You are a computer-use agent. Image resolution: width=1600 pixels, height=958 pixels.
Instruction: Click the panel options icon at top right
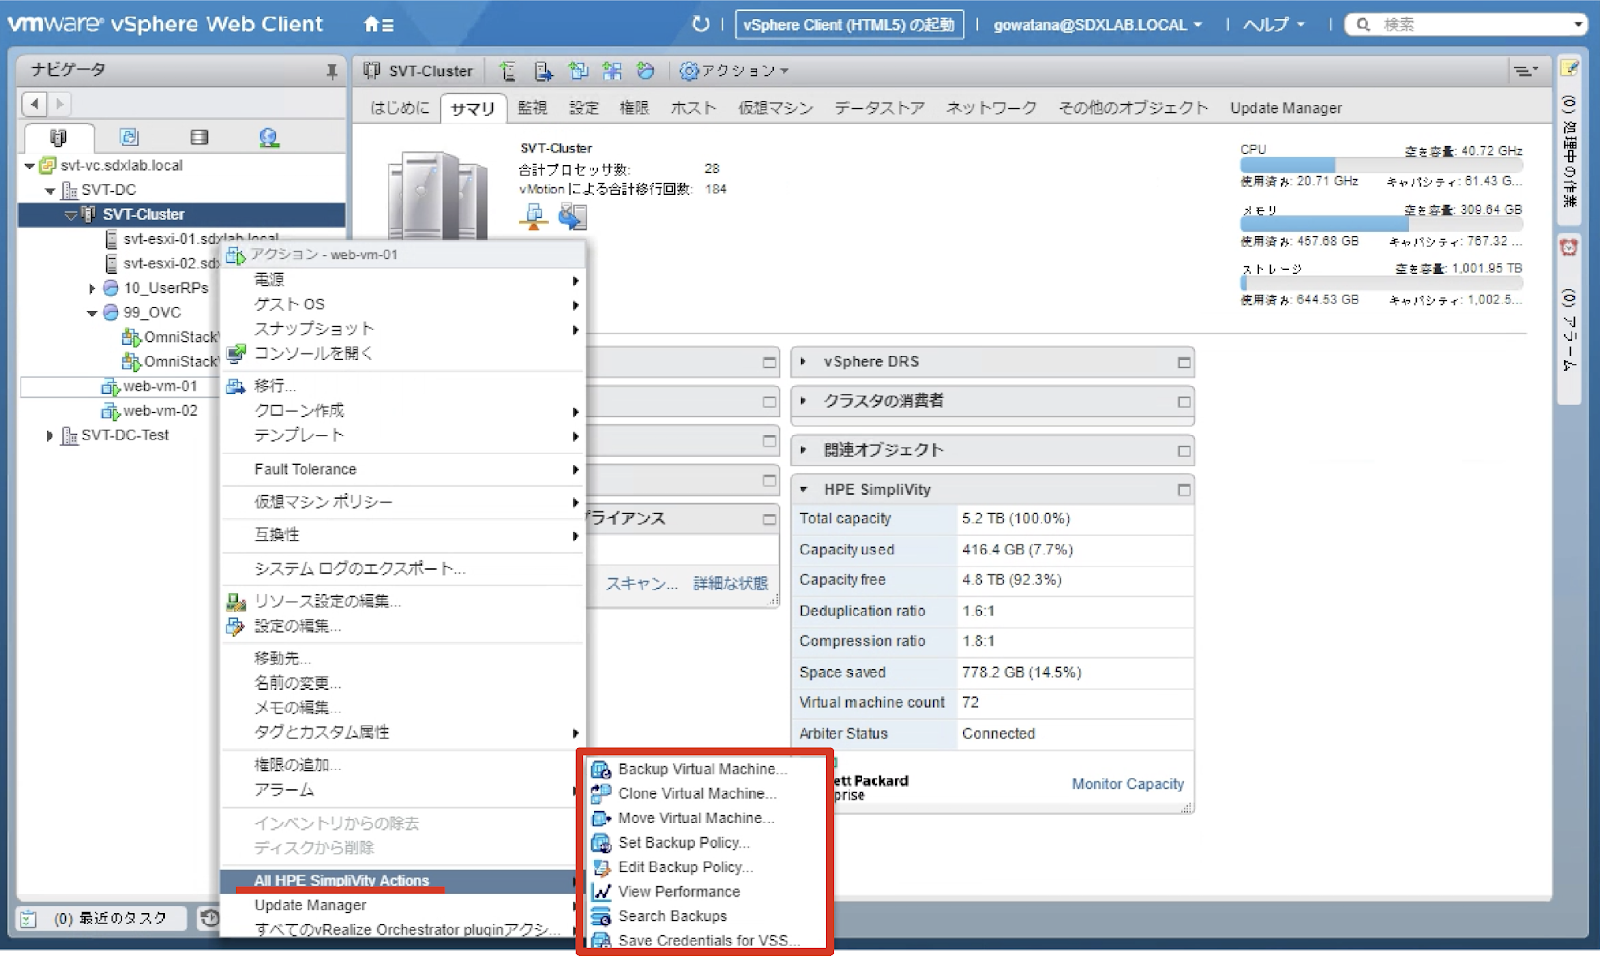1524,71
